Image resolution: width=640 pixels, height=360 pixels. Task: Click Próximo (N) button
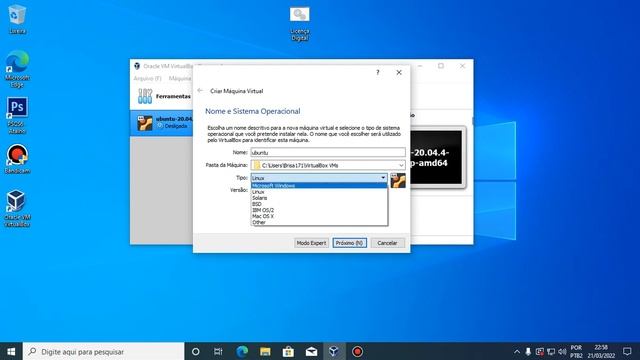point(350,243)
